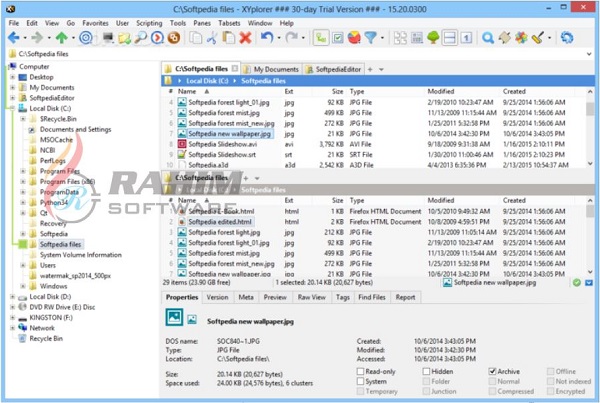Click the colorful flower customize icon
The height and width of the screenshot is (403, 600).
[521, 38]
